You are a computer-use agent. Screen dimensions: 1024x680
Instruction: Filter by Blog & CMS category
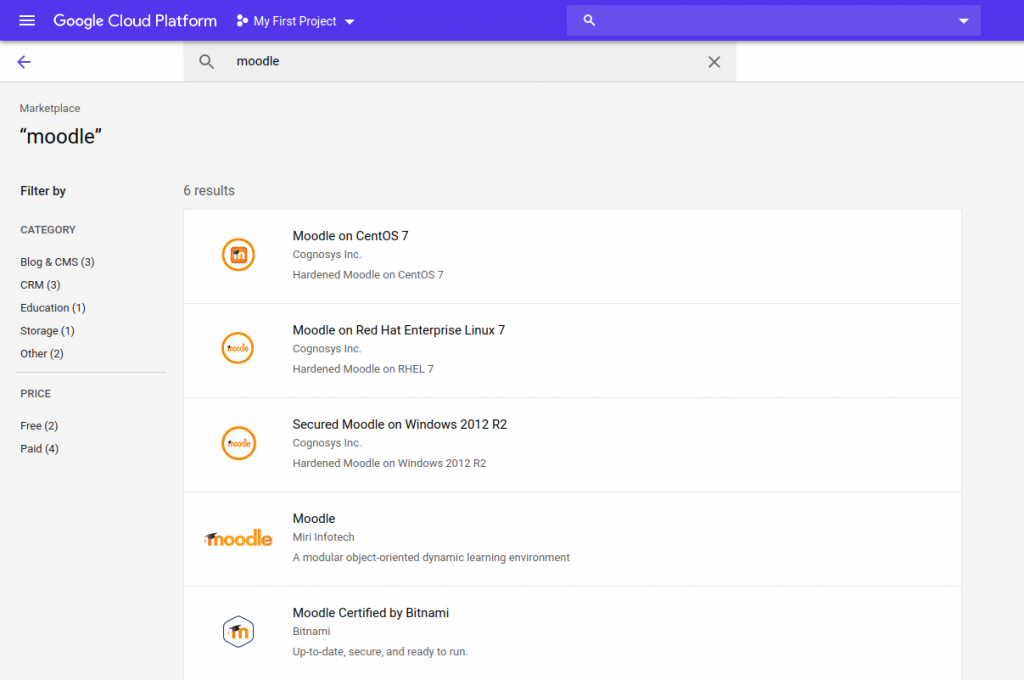click(57, 262)
